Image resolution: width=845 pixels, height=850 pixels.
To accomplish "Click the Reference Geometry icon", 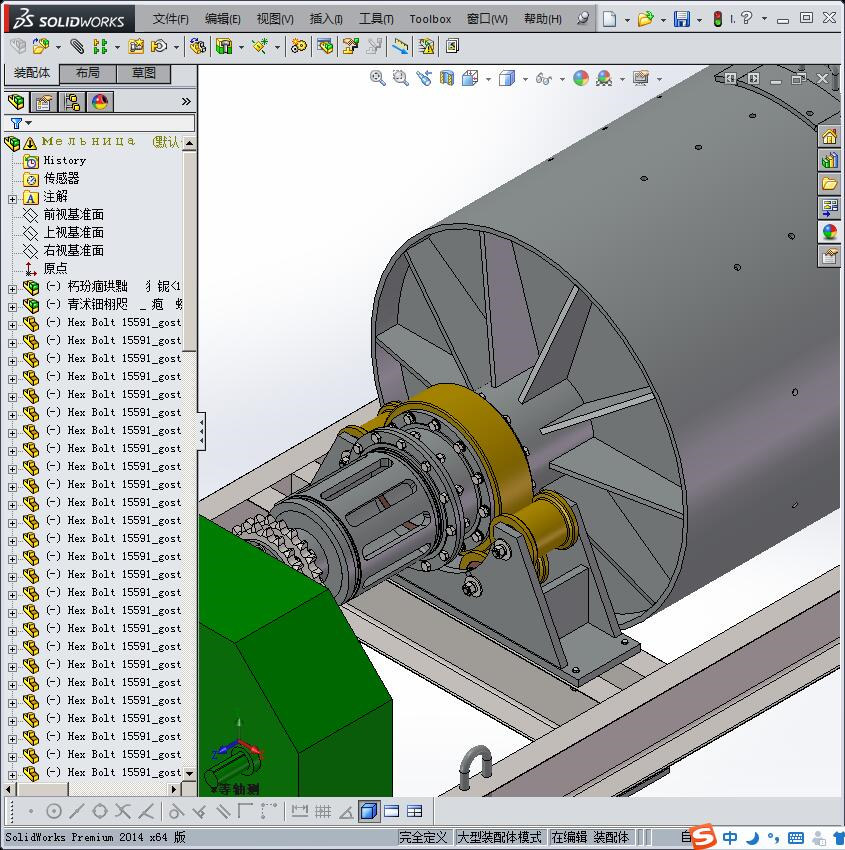I will 260,47.
